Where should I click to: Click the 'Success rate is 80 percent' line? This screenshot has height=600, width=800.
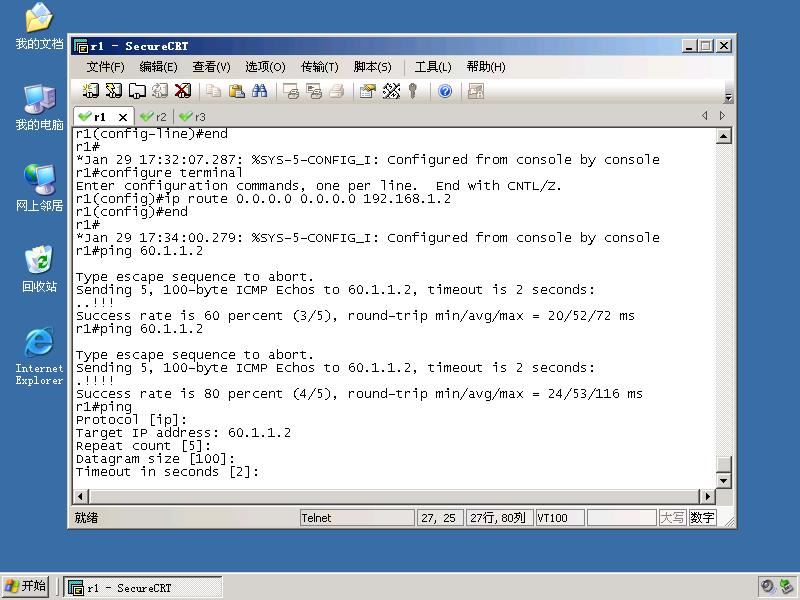click(359, 394)
